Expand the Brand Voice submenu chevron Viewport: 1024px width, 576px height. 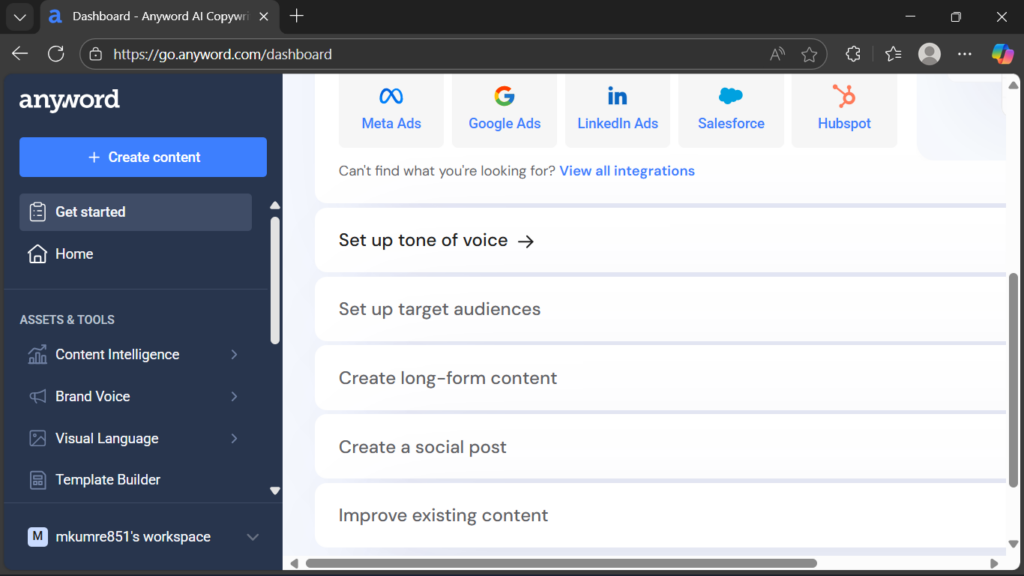point(234,396)
